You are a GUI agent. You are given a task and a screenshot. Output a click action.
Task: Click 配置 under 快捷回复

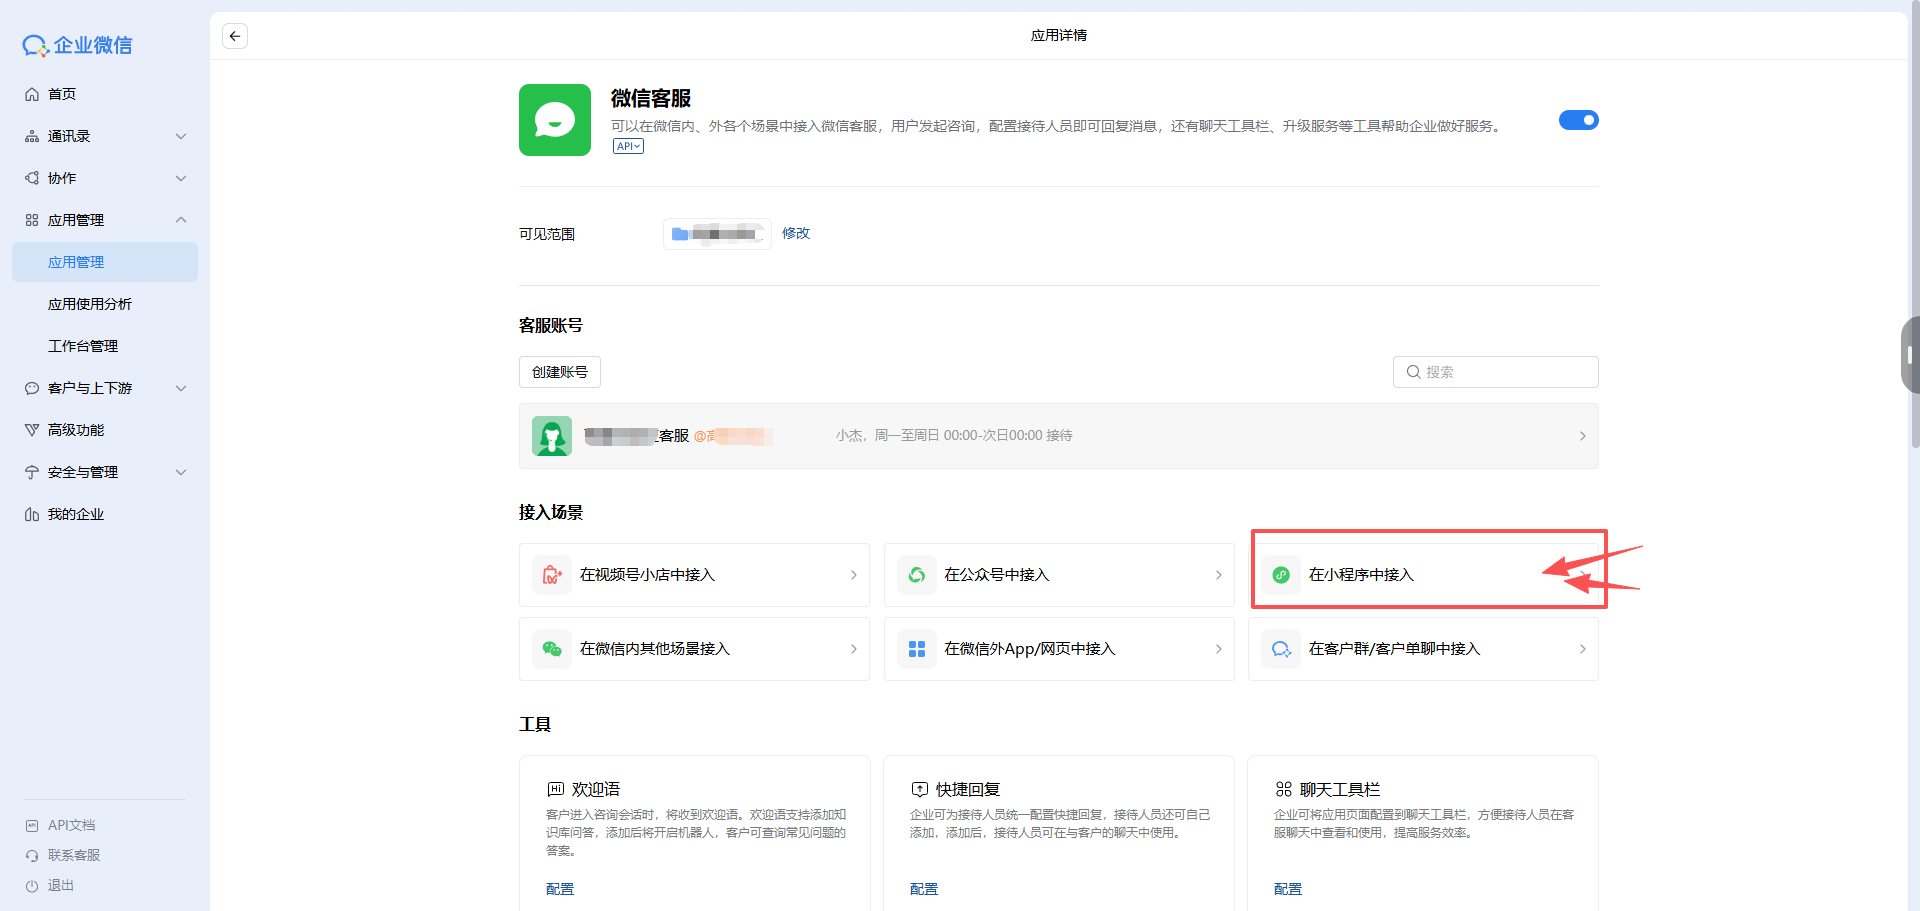click(924, 889)
